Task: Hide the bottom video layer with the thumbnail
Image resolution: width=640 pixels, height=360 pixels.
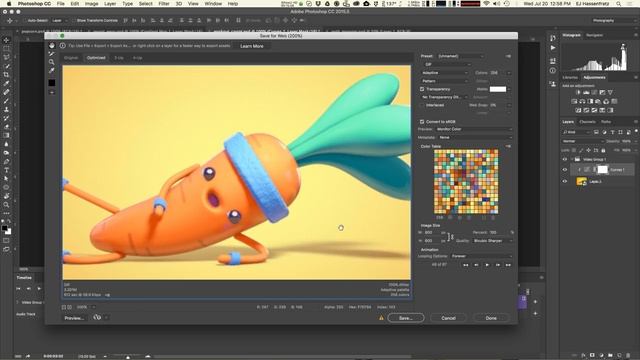Action: click(565, 182)
